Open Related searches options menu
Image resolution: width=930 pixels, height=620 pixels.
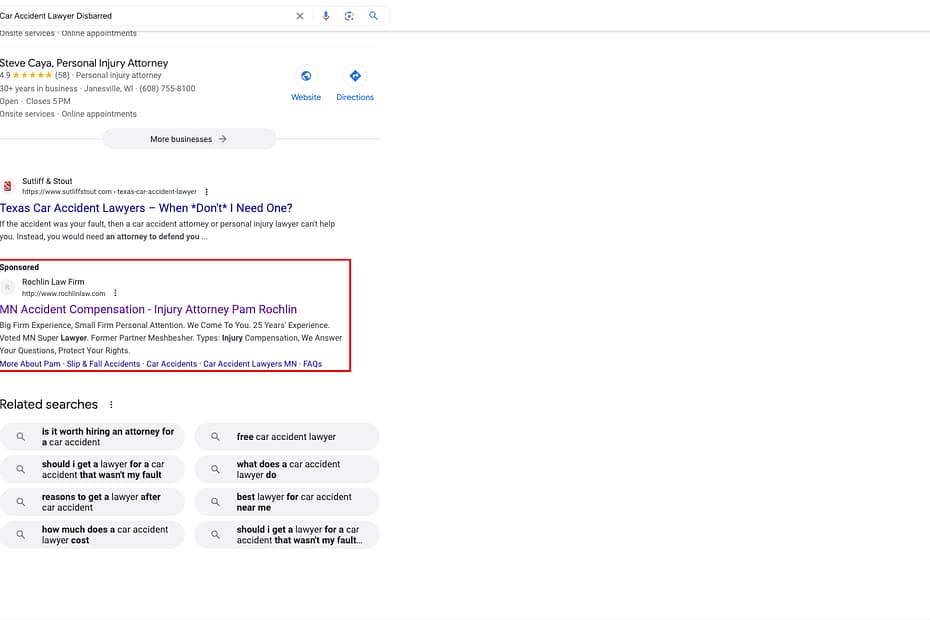[x=111, y=405]
